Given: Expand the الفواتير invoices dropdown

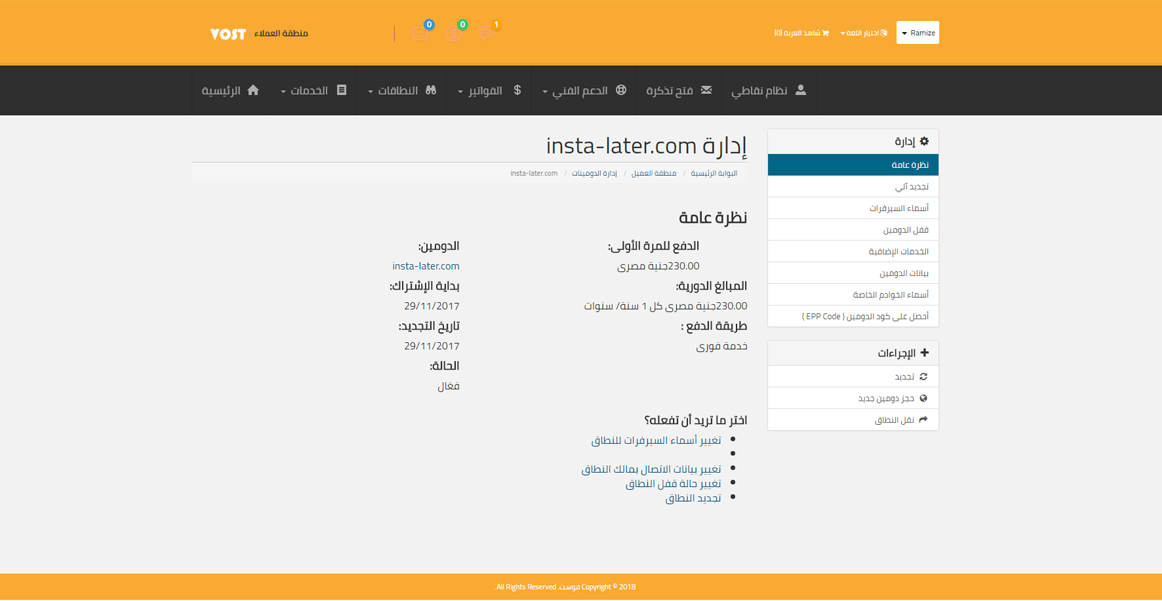Looking at the screenshot, I should coord(489,90).
